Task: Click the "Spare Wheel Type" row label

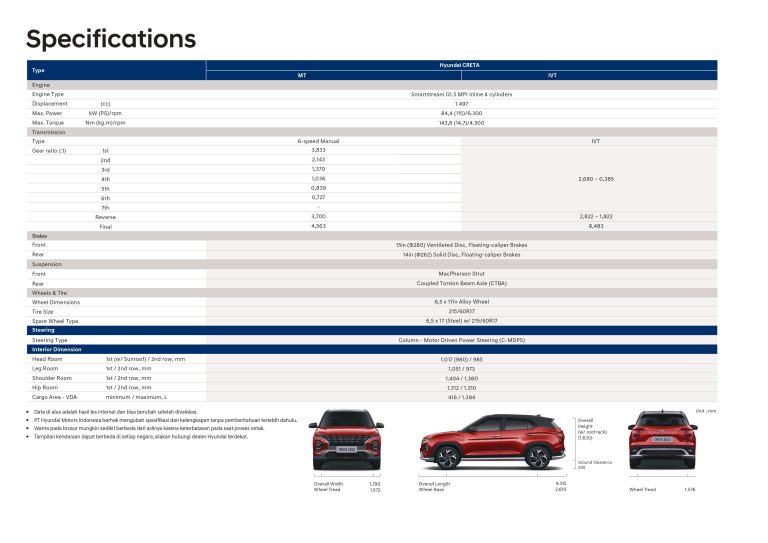Action: coord(55,321)
